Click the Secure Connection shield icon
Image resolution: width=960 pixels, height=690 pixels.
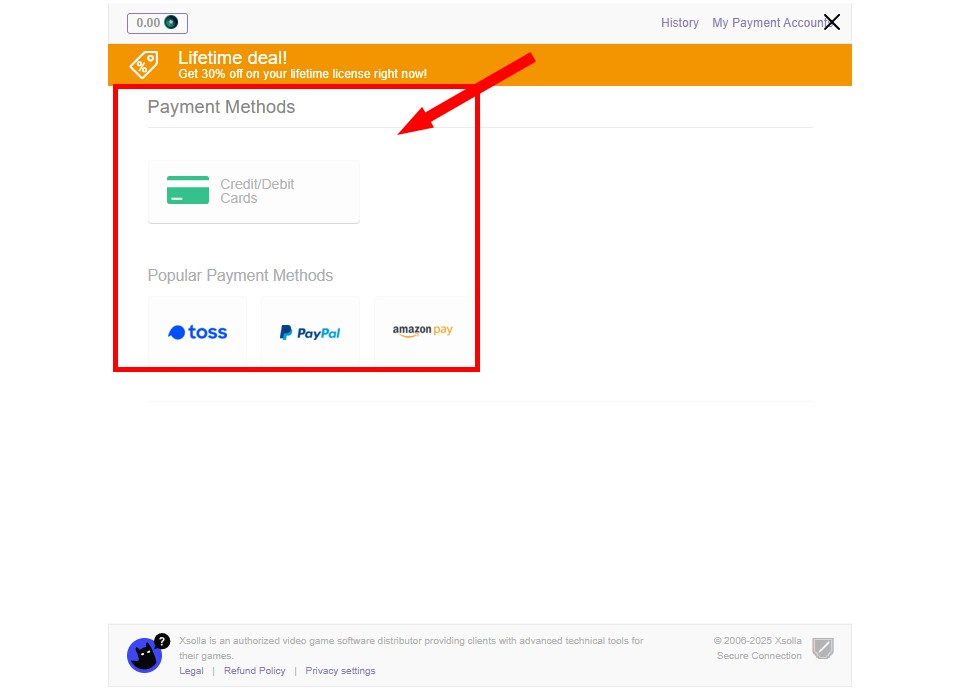pos(822,649)
